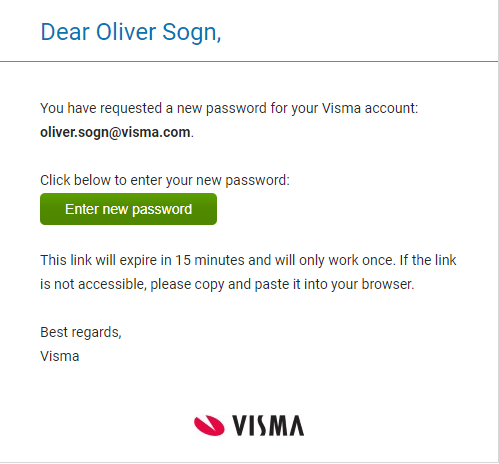Click the word 'password' on the green button
This screenshot has width=499, height=464.
point(162,210)
